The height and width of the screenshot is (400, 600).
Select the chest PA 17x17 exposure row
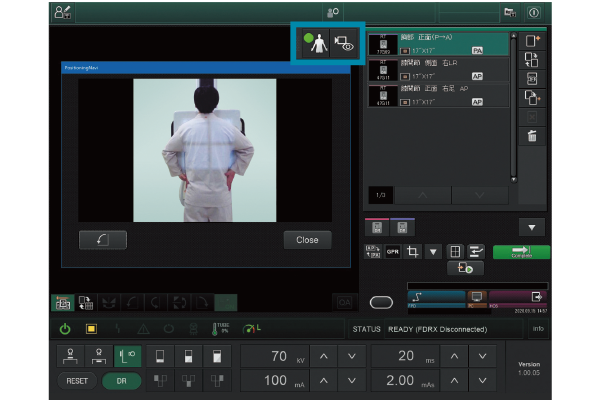(438, 44)
